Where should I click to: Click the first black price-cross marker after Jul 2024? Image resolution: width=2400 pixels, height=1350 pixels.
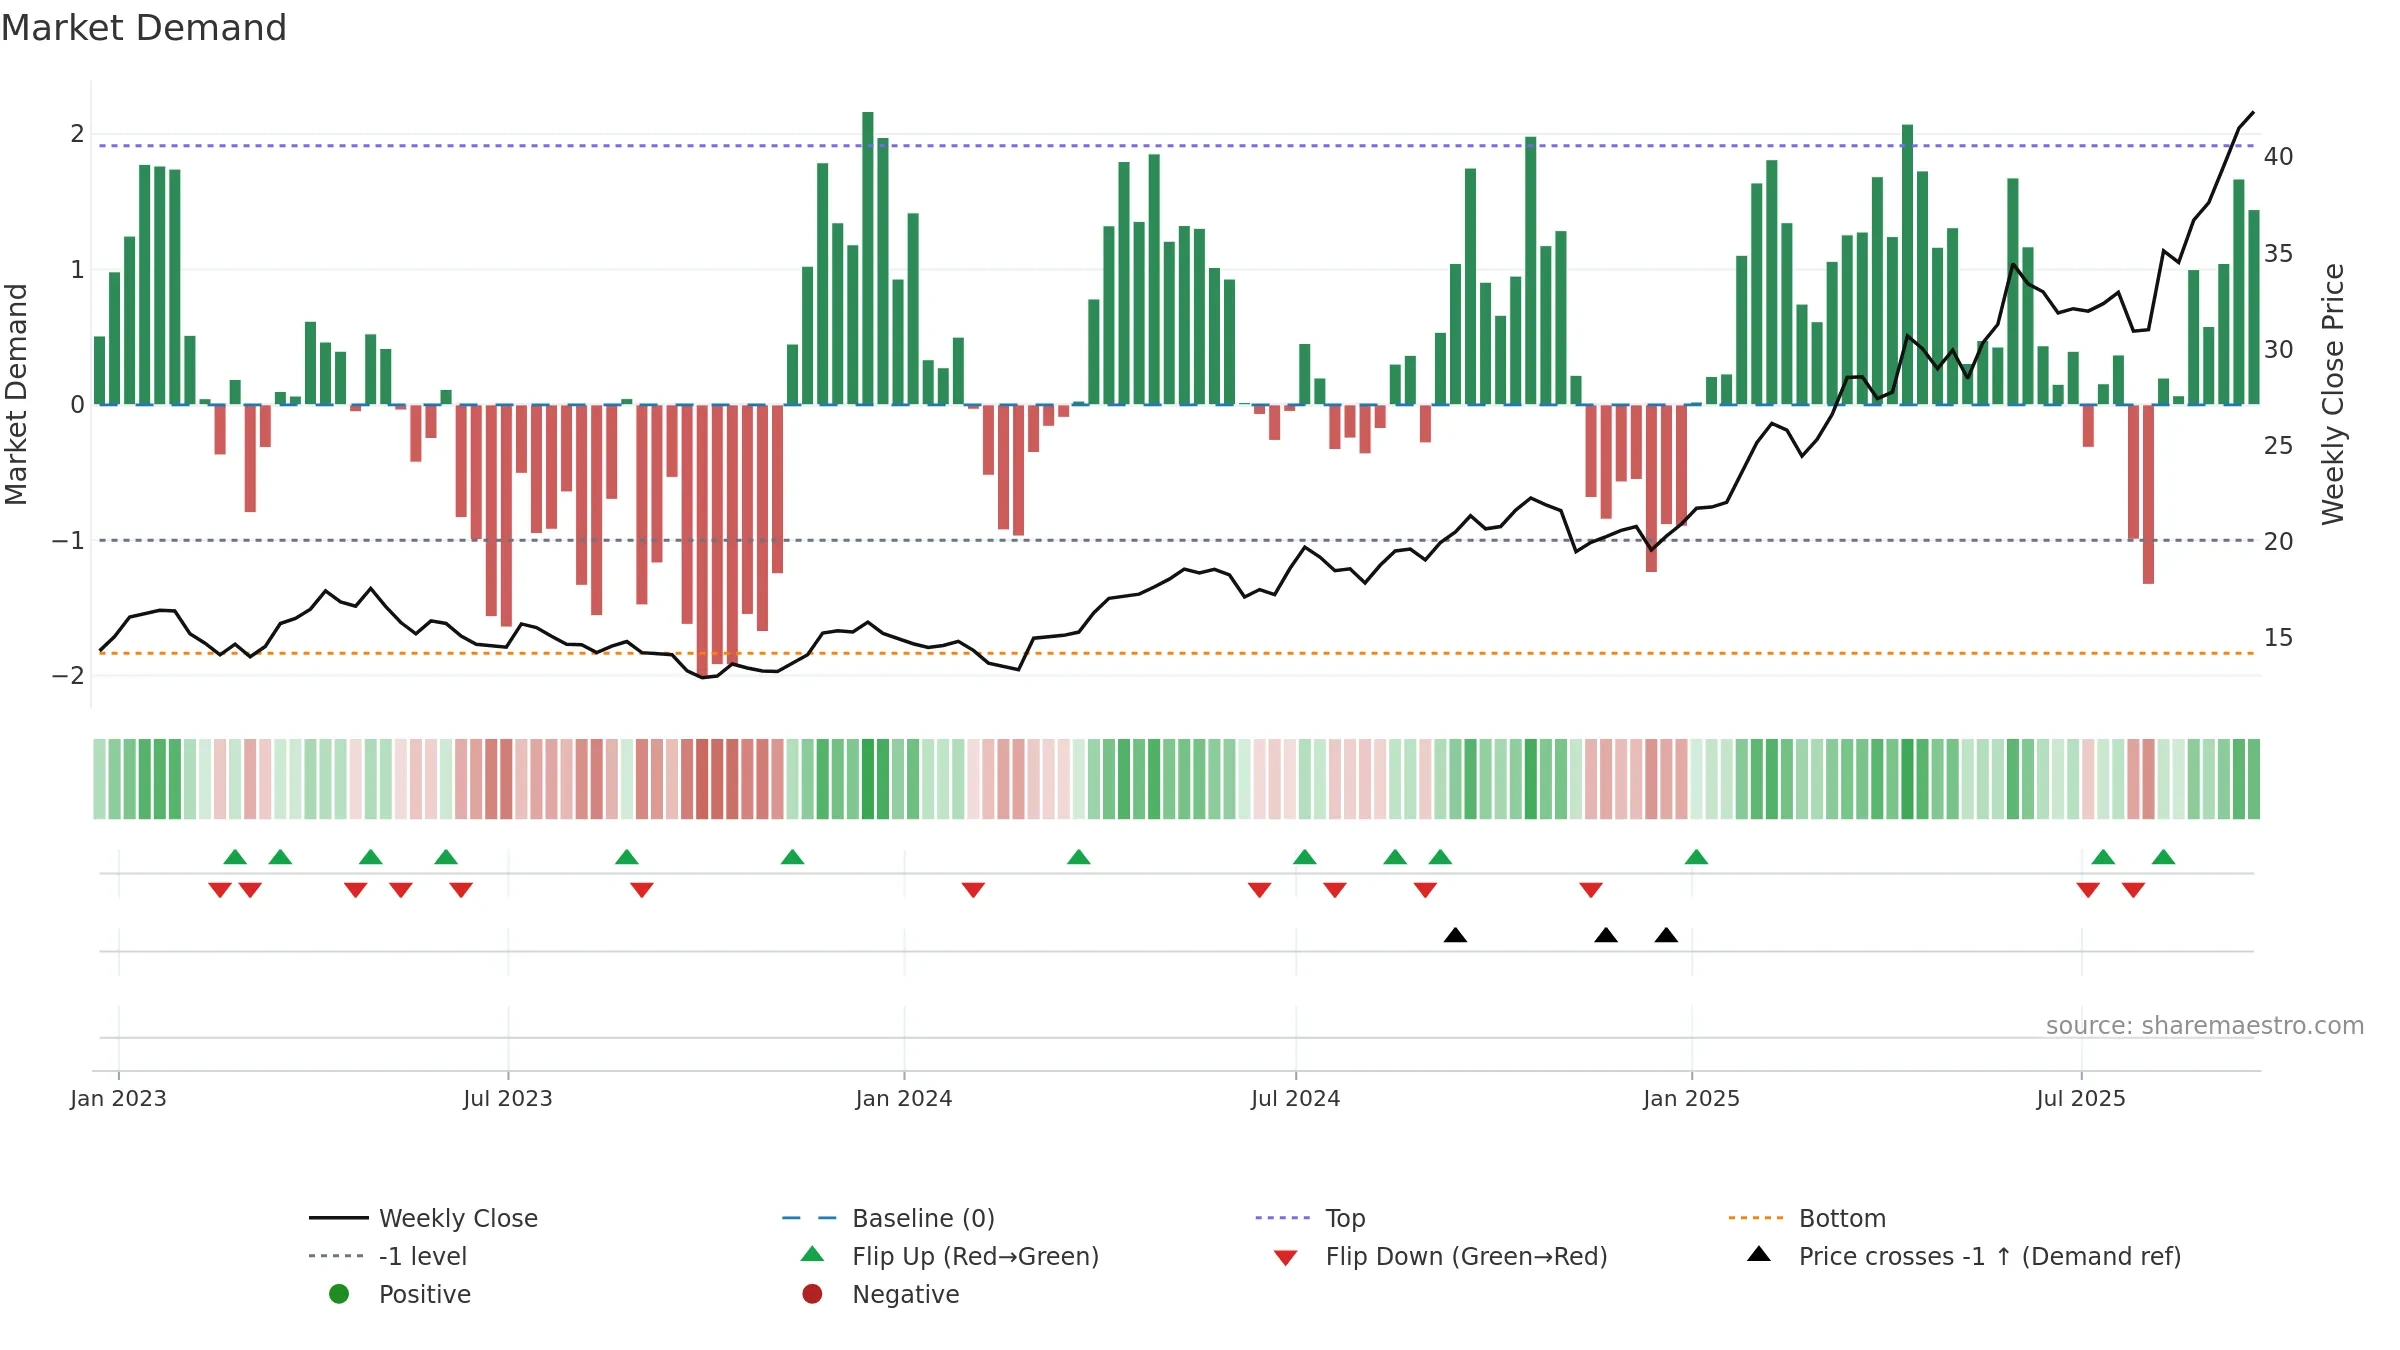[x=1456, y=935]
